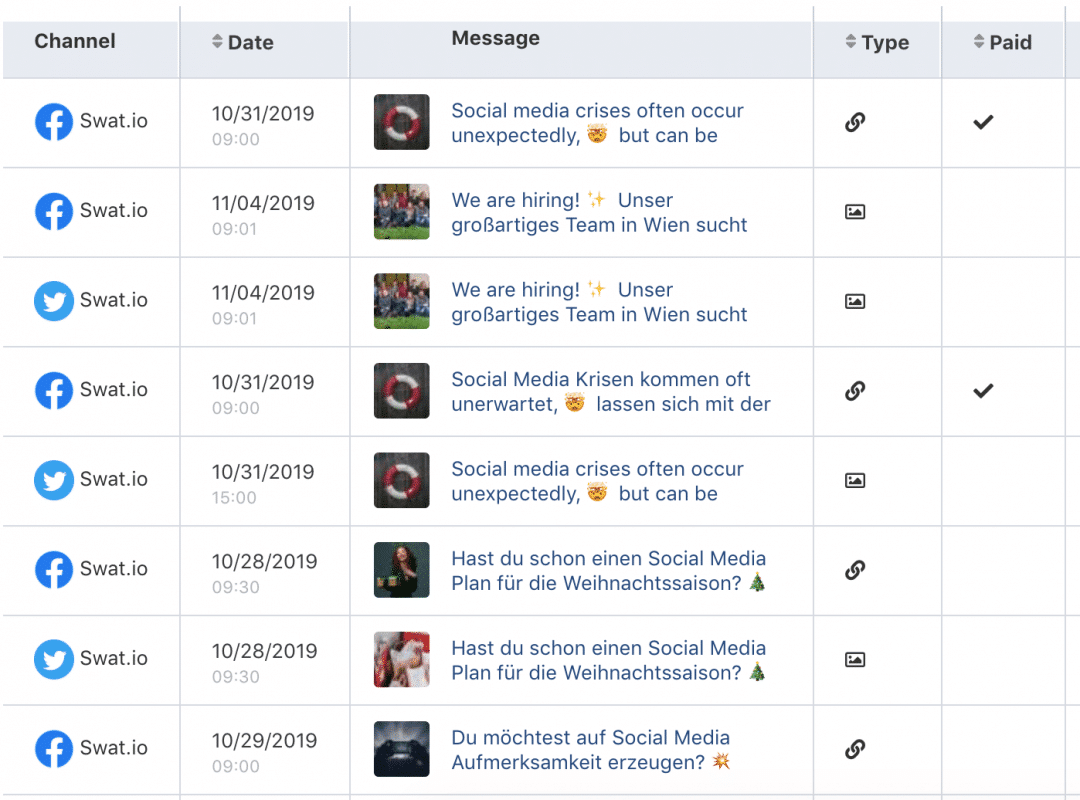1080x800 pixels.
Task: Open 'Du möchtest auf Social Media' message
Action: (590, 749)
